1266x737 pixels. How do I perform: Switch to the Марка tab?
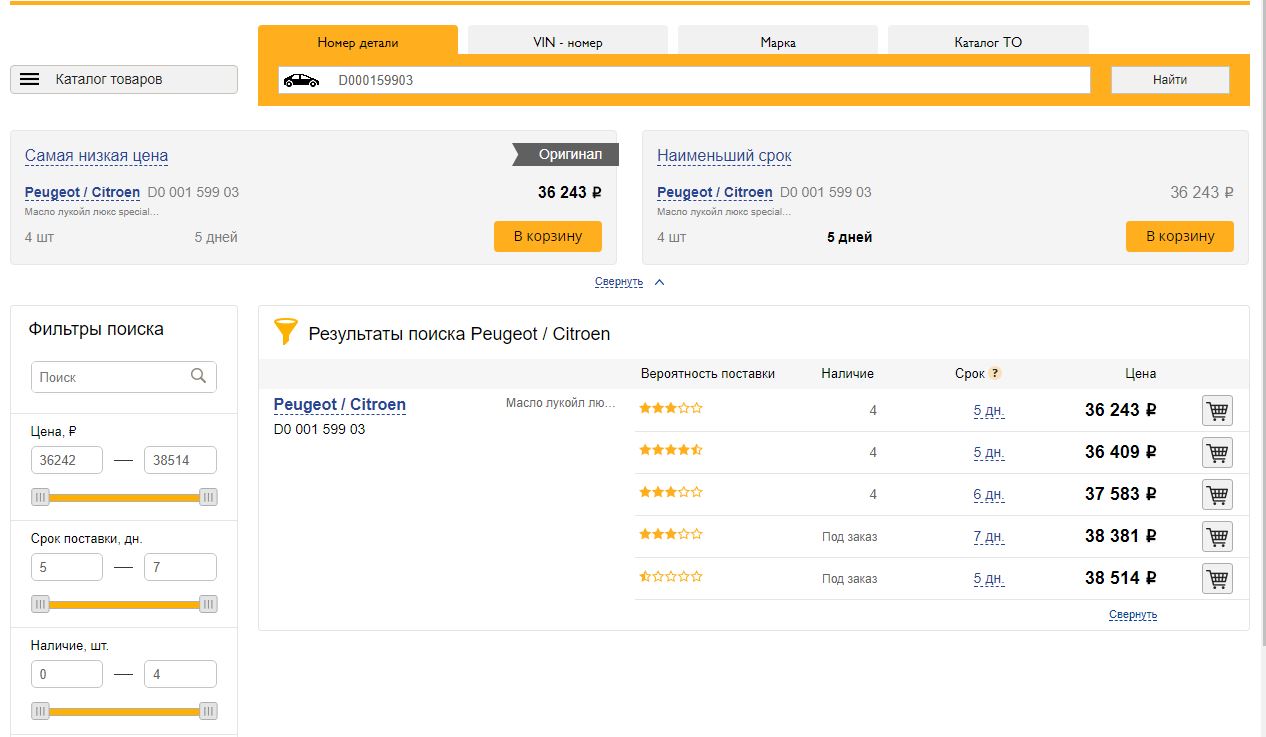click(x=778, y=41)
